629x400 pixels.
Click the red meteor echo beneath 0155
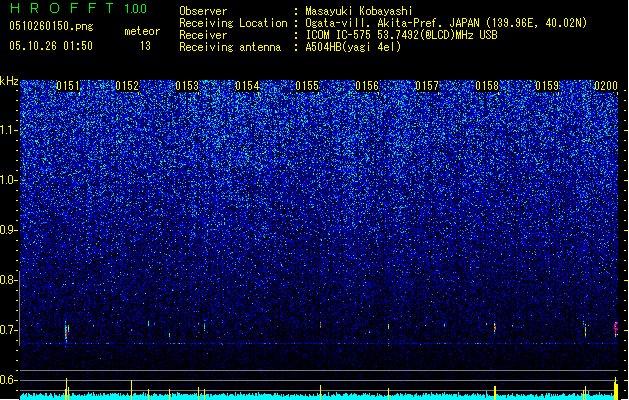click(x=321, y=325)
